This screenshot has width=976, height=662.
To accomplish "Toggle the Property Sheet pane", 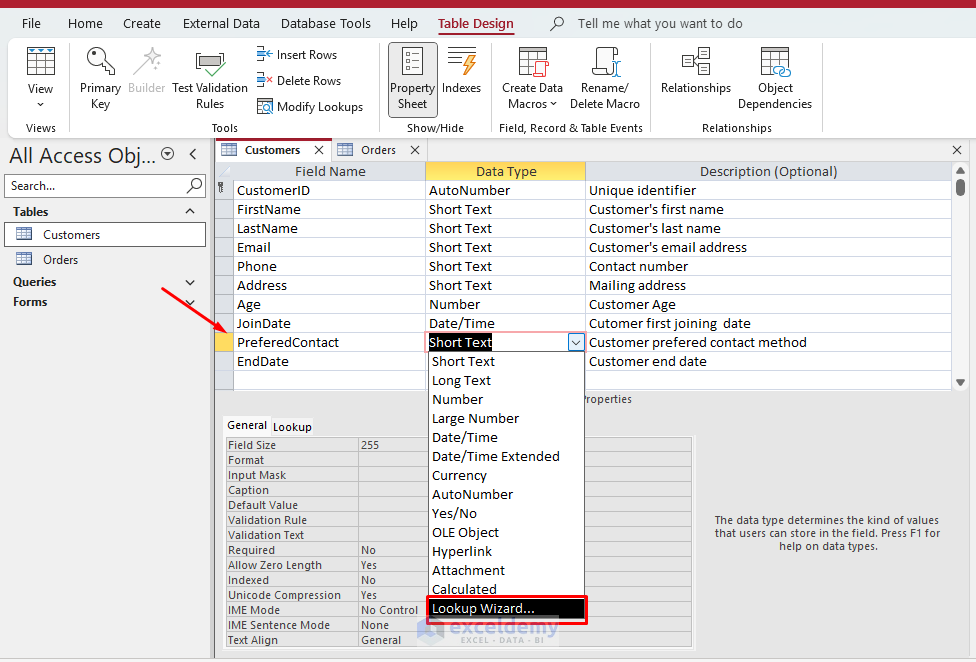I will [413, 80].
